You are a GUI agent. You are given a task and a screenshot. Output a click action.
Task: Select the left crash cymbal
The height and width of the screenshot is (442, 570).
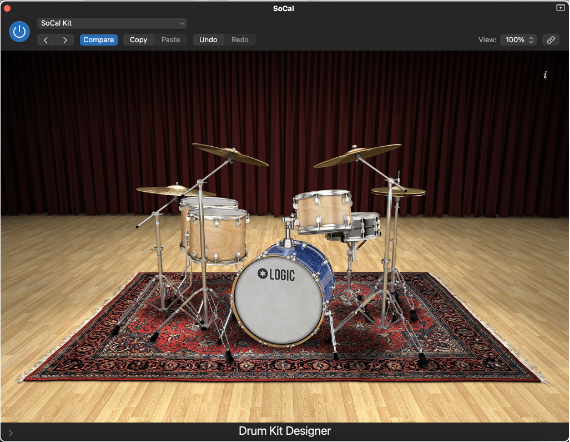click(x=230, y=154)
